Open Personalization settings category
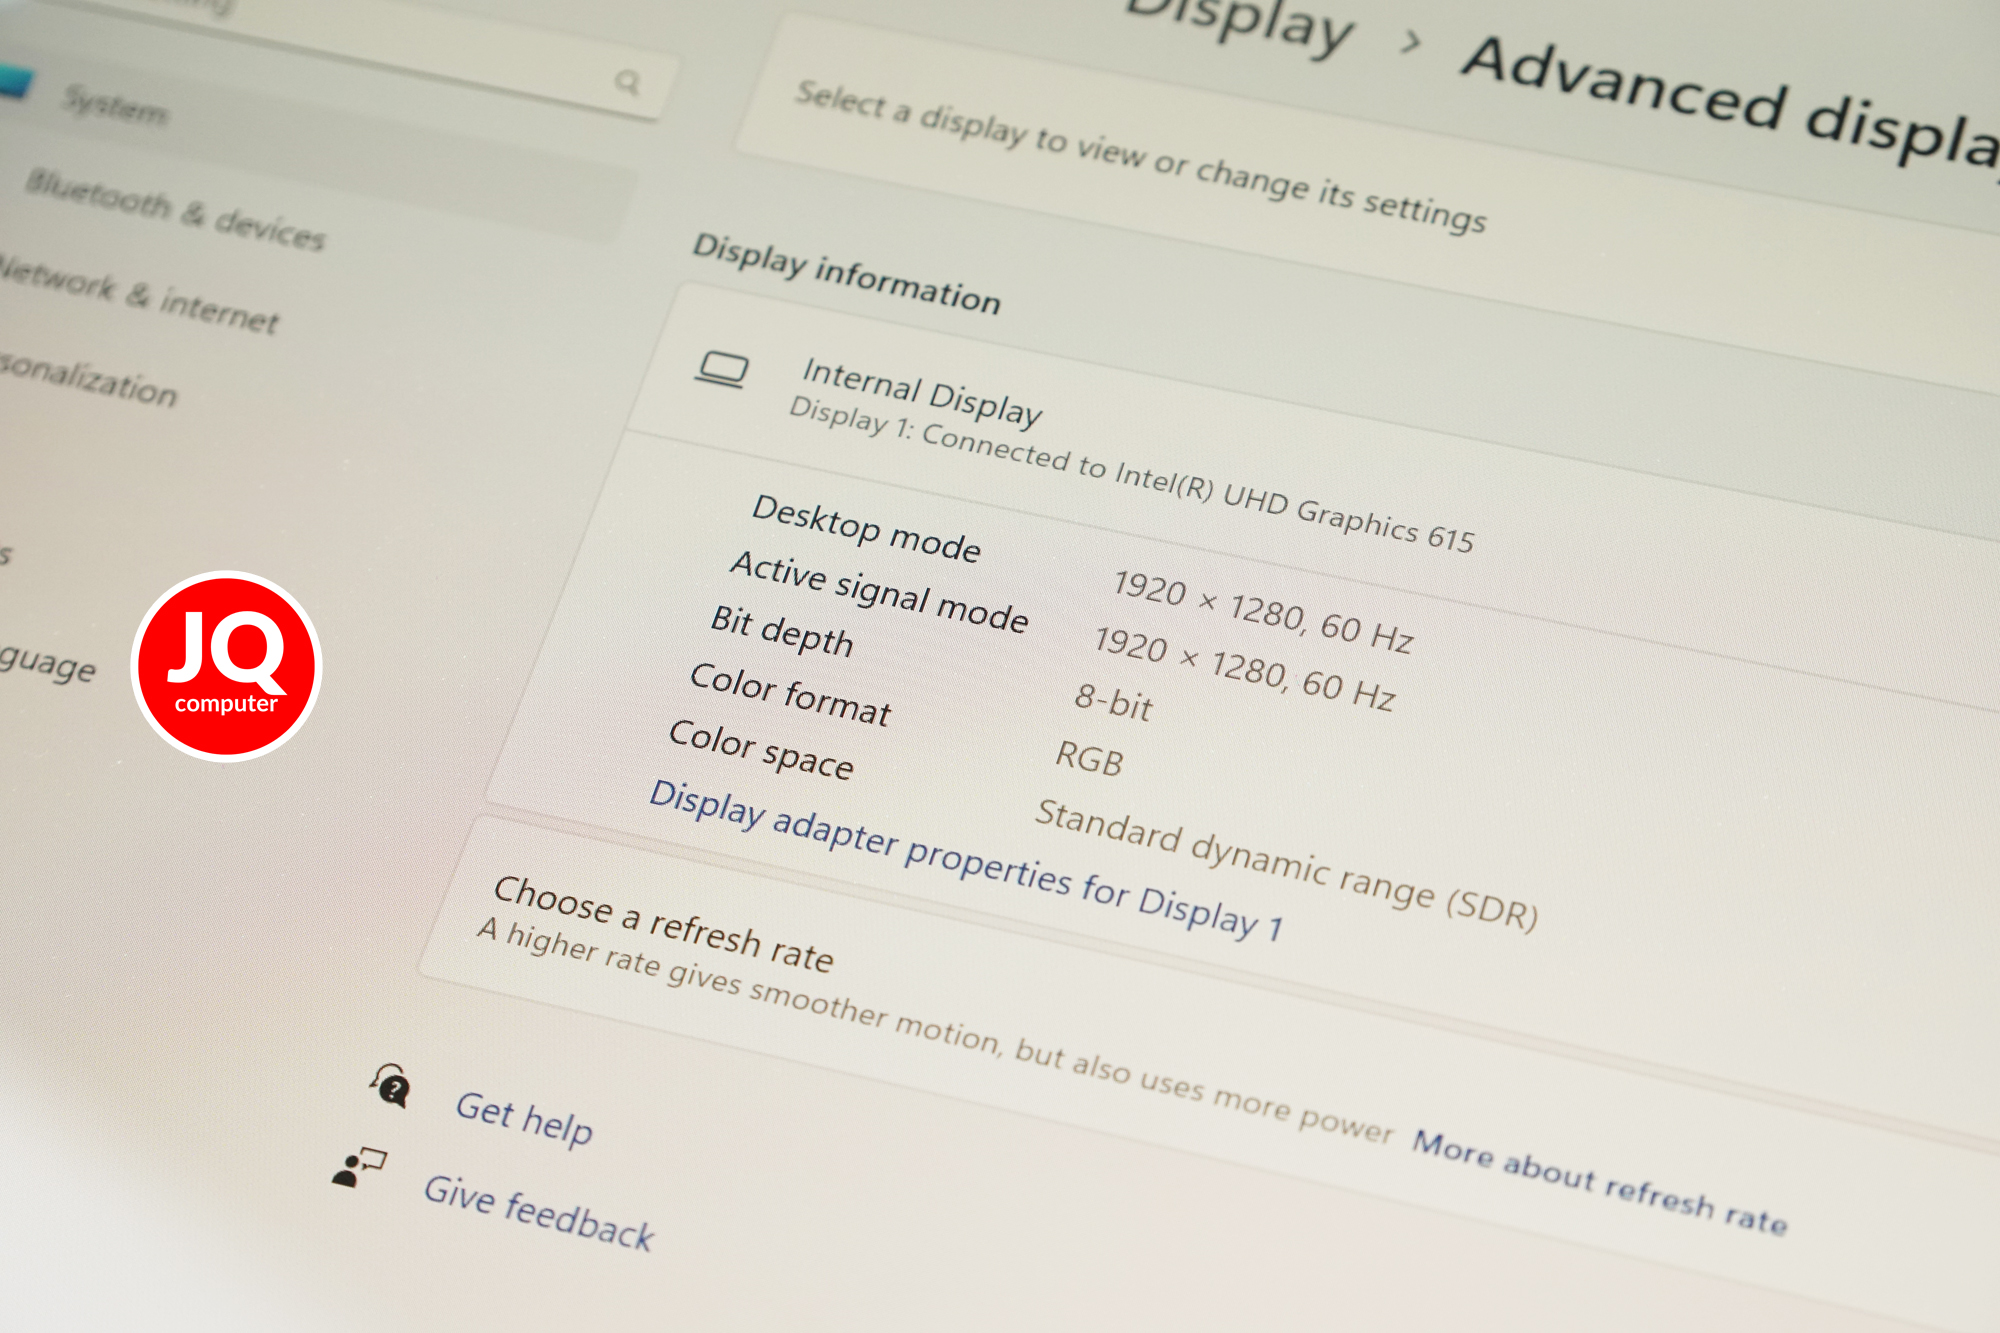 [88, 378]
